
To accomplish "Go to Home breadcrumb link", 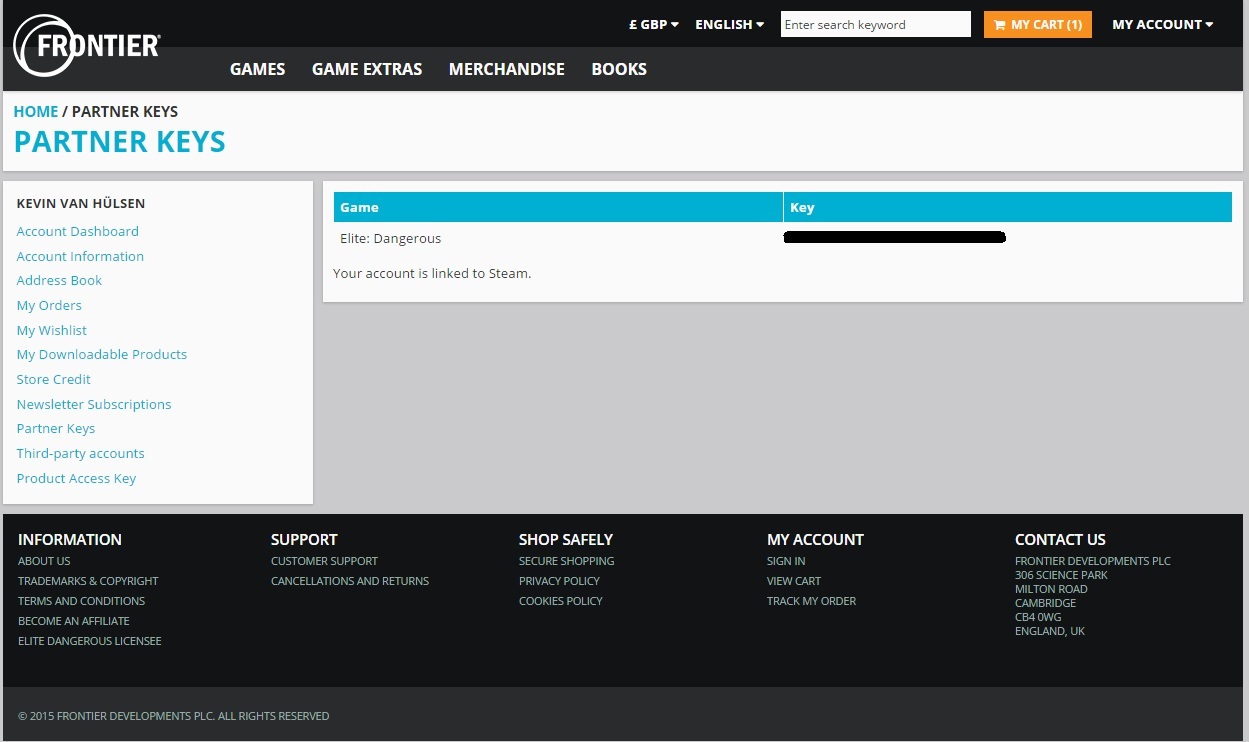I will (x=36, y=111).
